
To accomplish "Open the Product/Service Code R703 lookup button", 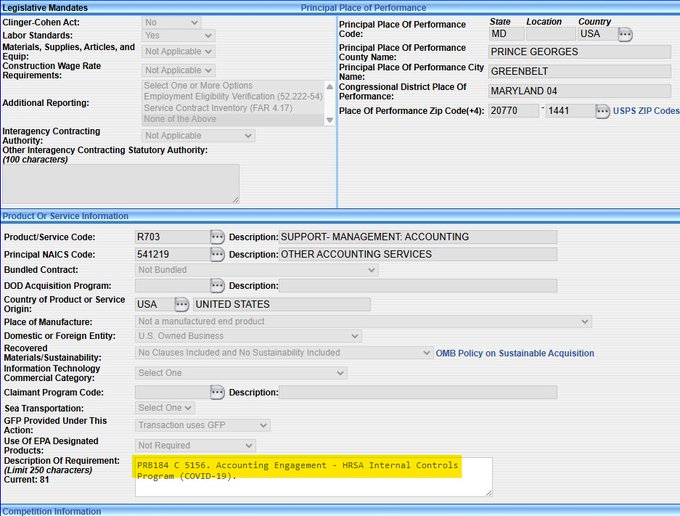I will pyautogui.click(x=217, y=237).
